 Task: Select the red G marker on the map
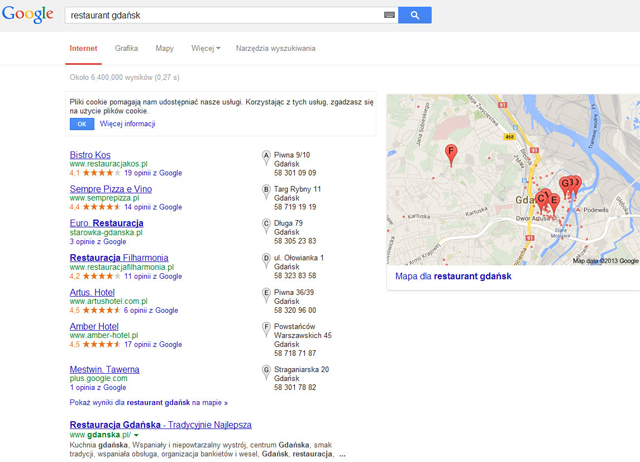point(565,187)
